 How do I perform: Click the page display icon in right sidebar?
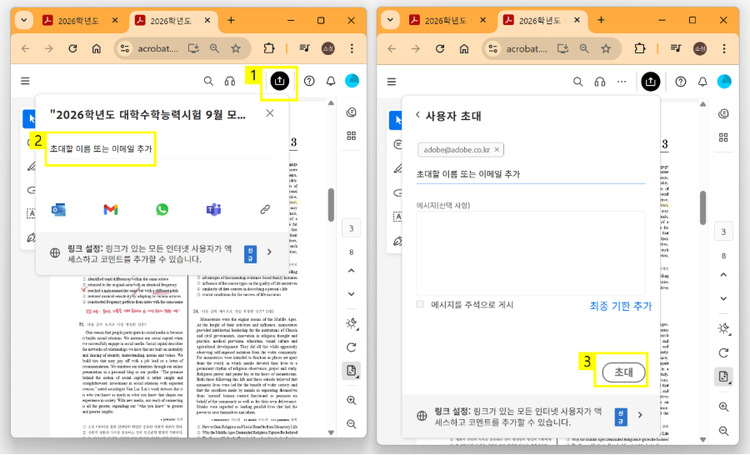coord(724,377)
